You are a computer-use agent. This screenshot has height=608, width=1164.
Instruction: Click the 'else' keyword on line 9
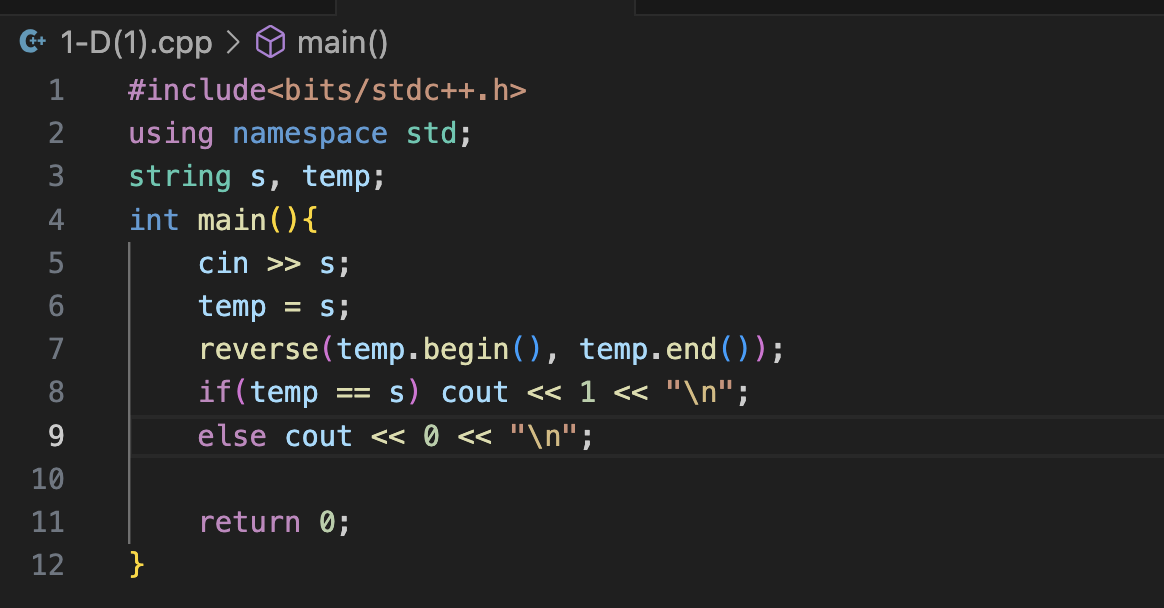pyautogui.click(x=232, y=436)
